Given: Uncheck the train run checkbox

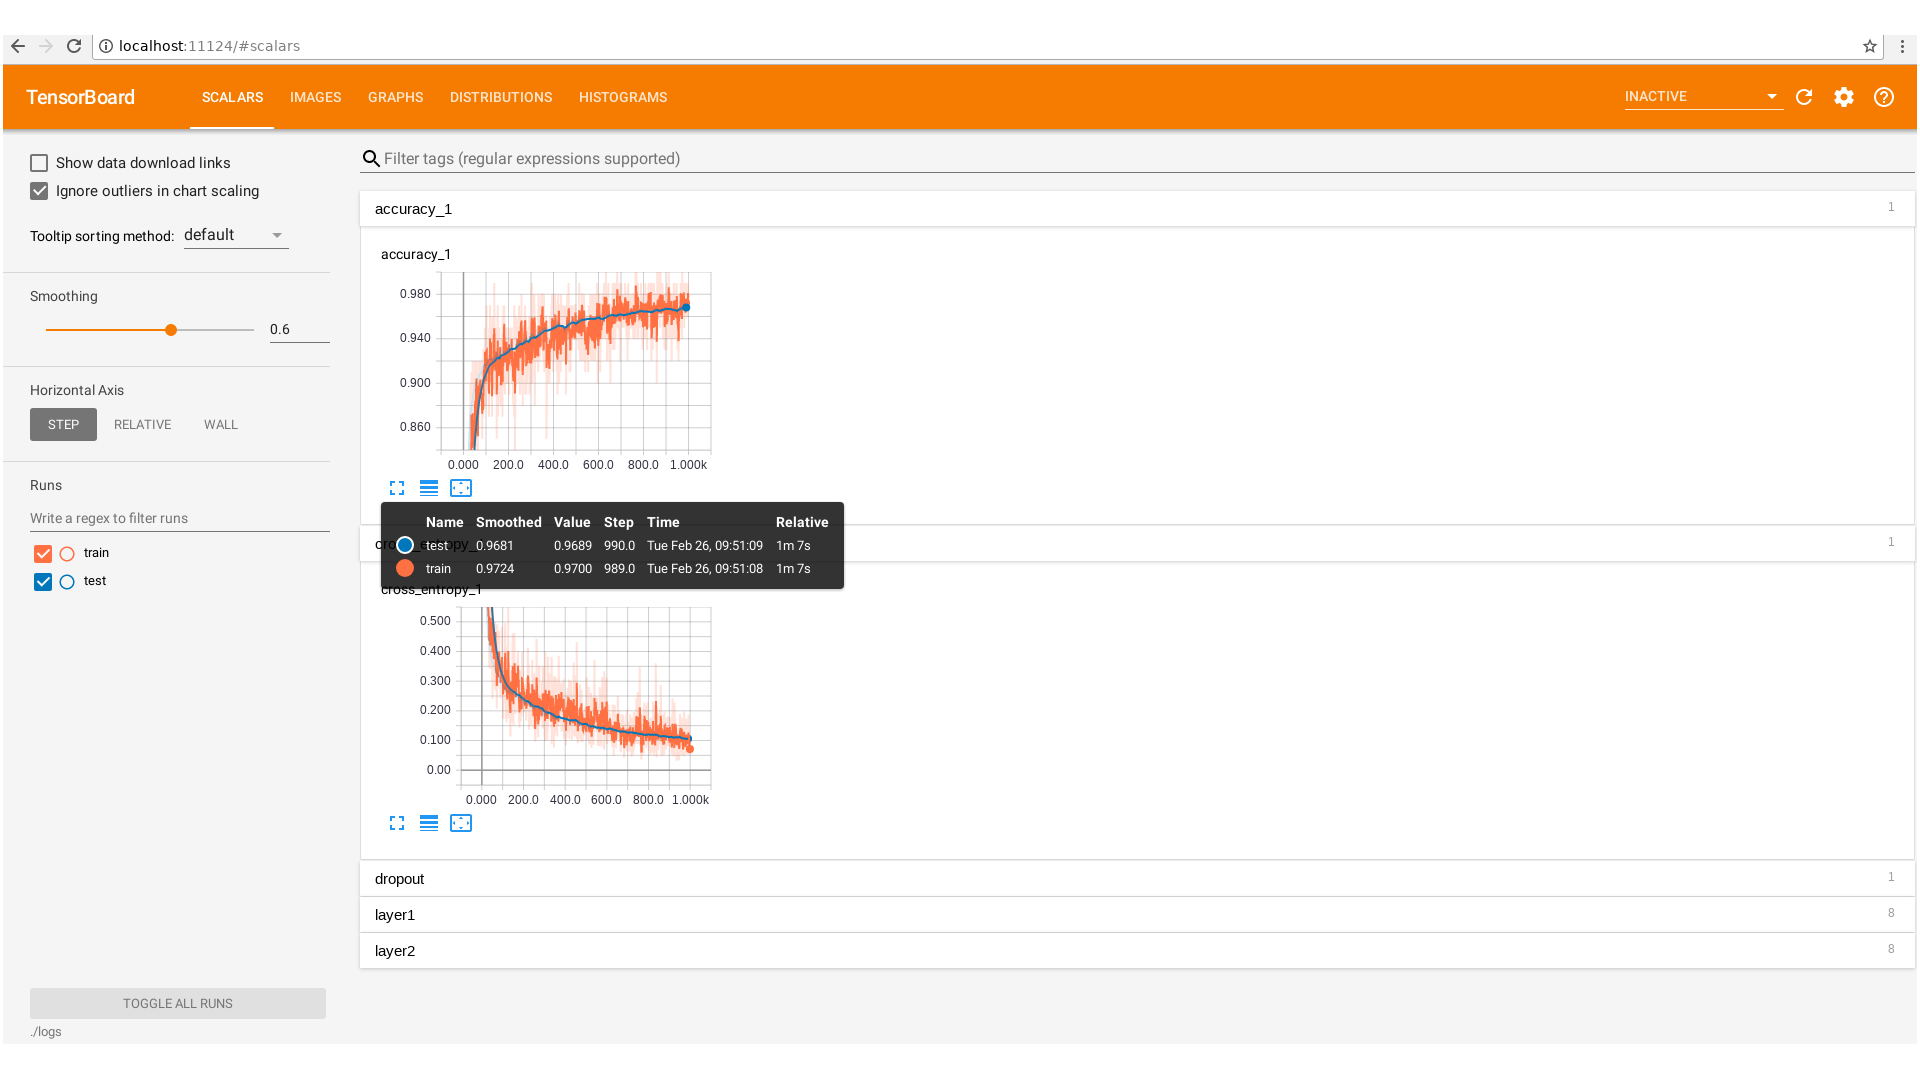Looking at the screenshot, I should pos(43,554).
